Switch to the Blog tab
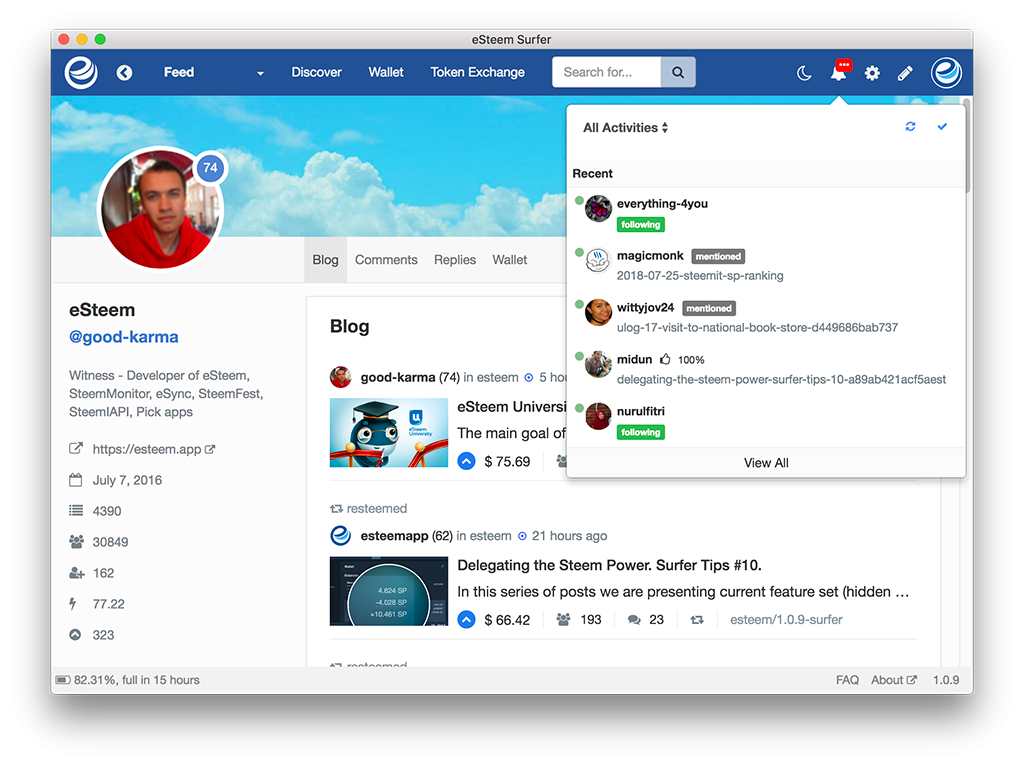This screenshot has height=767, width=1024. coord(325,259)
